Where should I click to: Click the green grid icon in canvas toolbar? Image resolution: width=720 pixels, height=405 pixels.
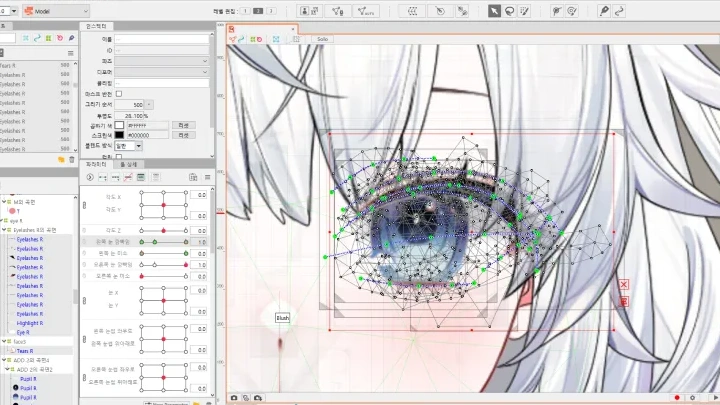(x=253, y=39)
